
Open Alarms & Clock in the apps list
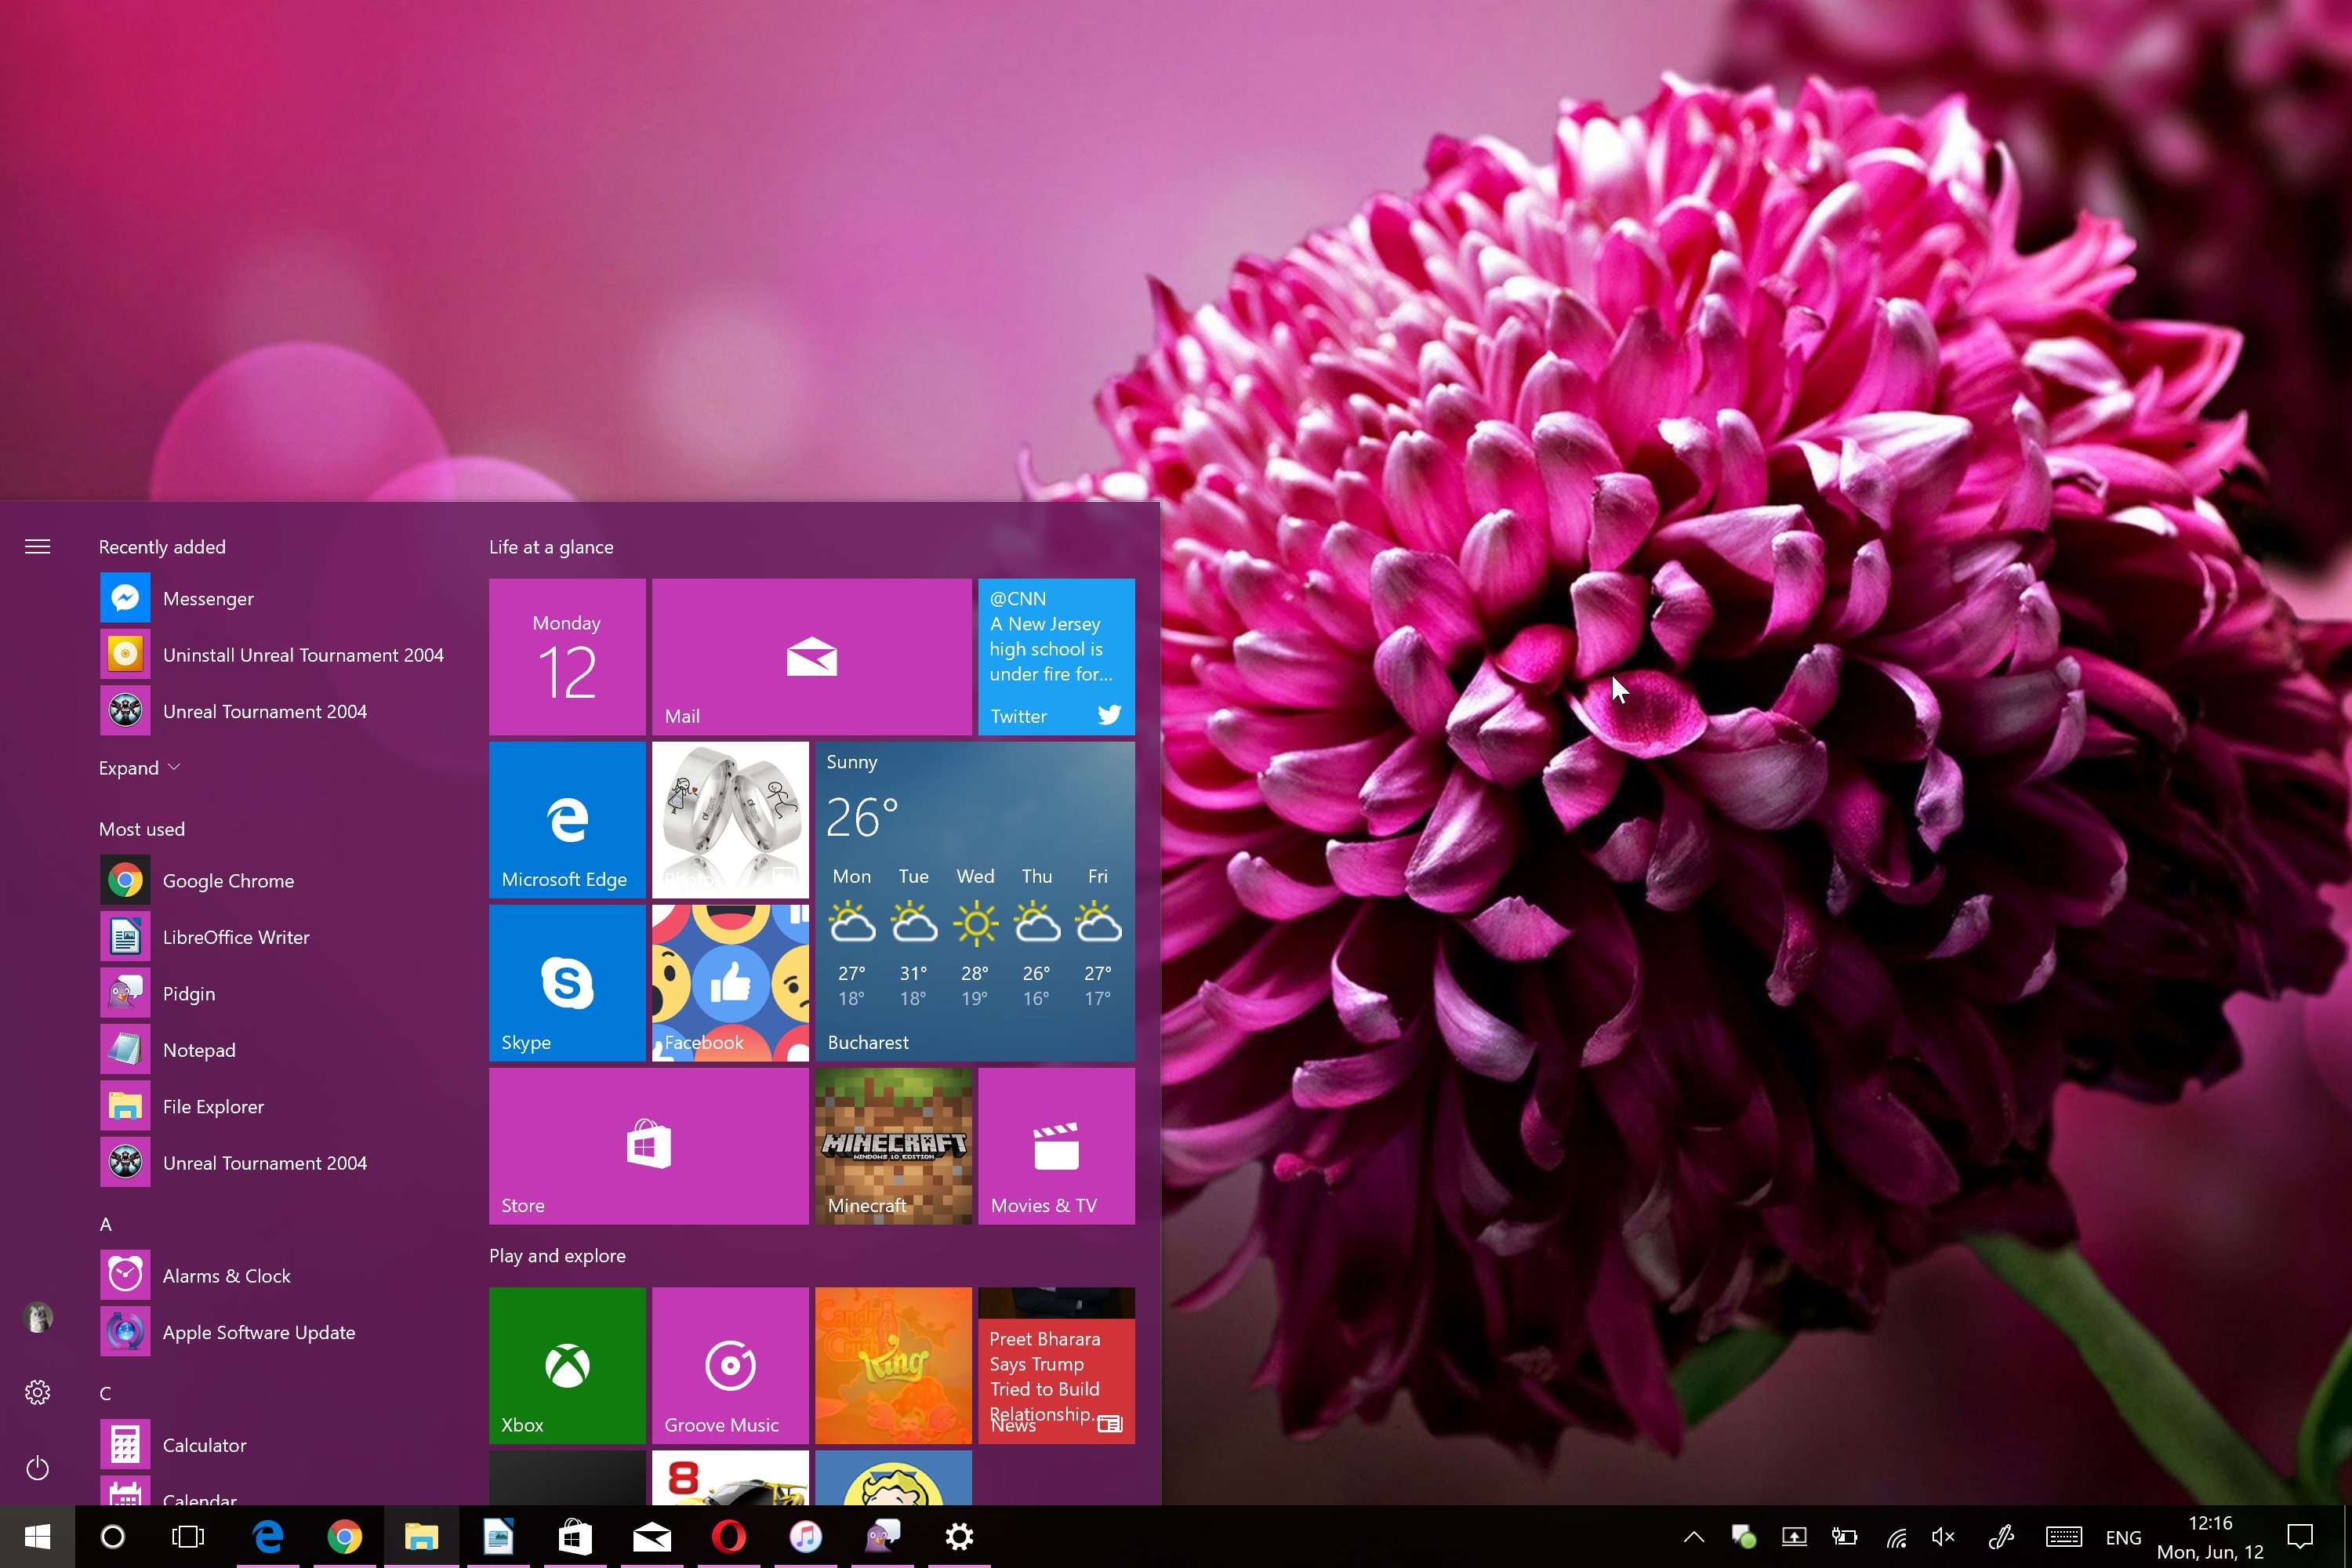click(x=226, y=1275)
